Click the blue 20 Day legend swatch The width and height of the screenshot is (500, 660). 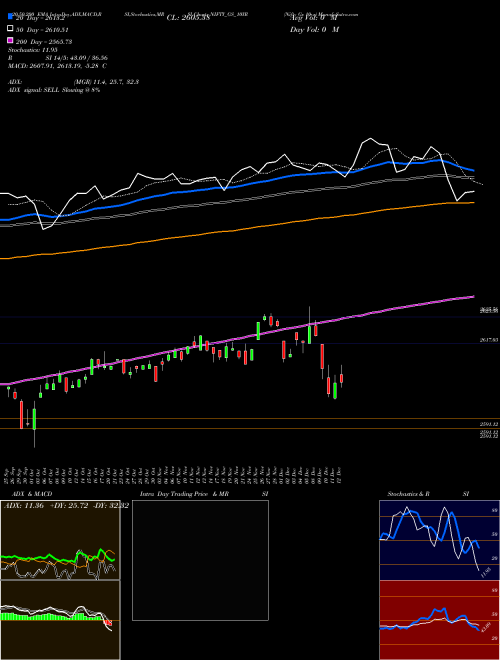pyautogui.click(x=10, y=17)
